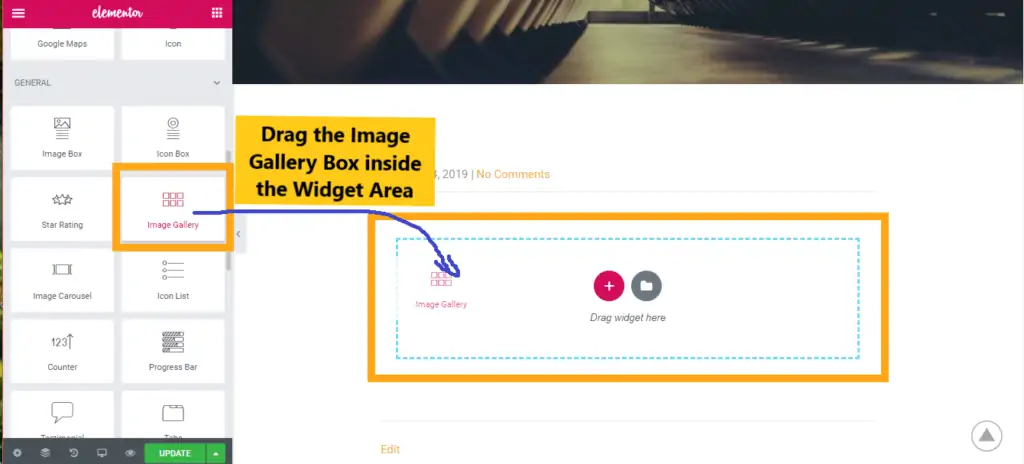Image resolution: width=1024 pixels, height=464 pixels.
Task: Toggle the preview changes eye icon
Action: (130, 453)
